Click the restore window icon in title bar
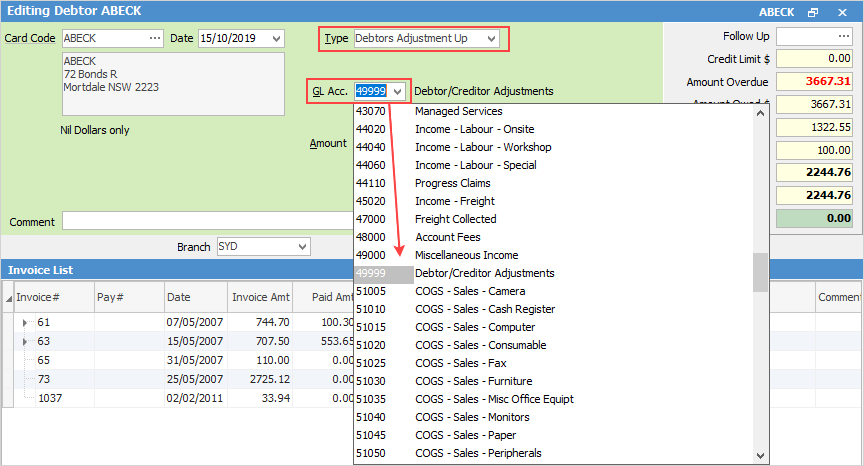The width and height of the screenshot is (864, 466). click(814, 11)
